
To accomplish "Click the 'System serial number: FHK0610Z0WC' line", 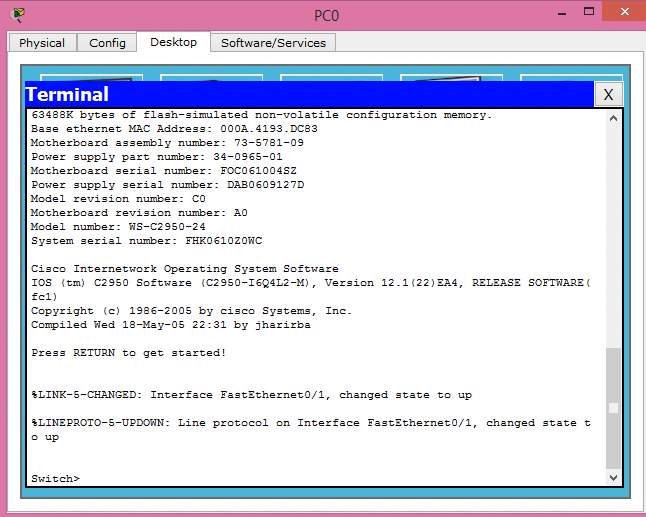I will click(147, 241).
